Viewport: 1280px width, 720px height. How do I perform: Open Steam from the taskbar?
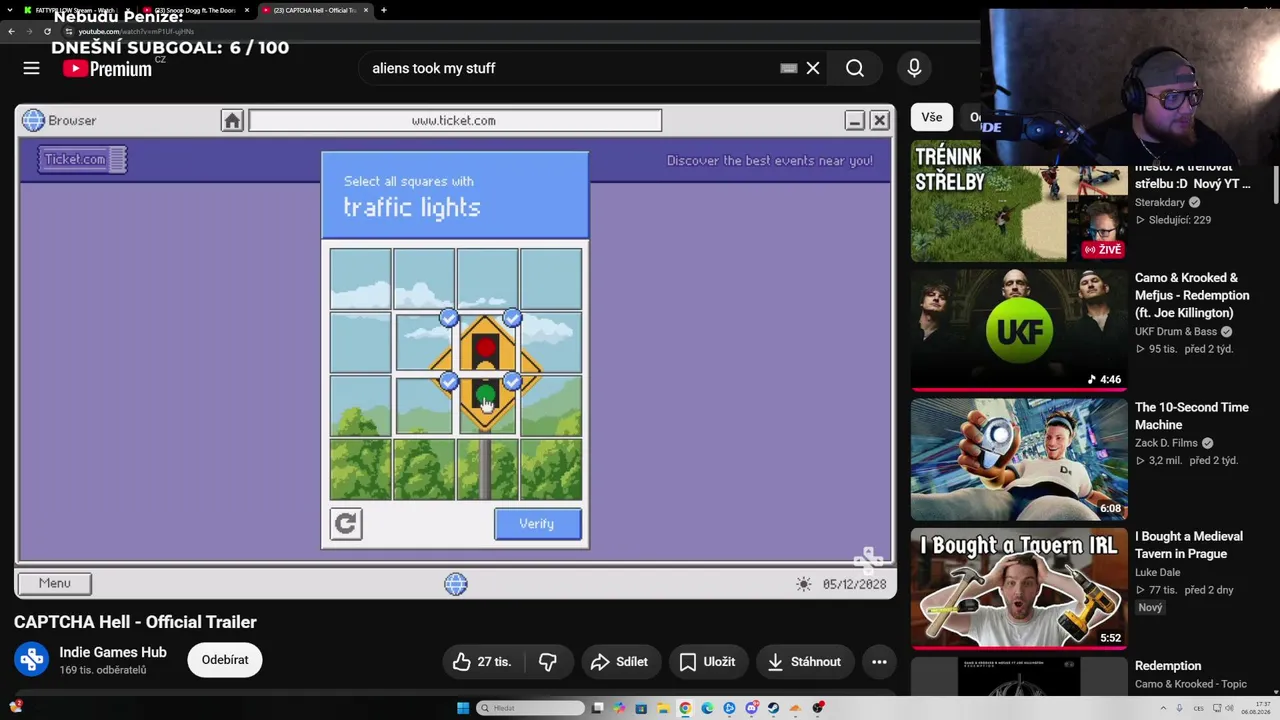[773, 708]
